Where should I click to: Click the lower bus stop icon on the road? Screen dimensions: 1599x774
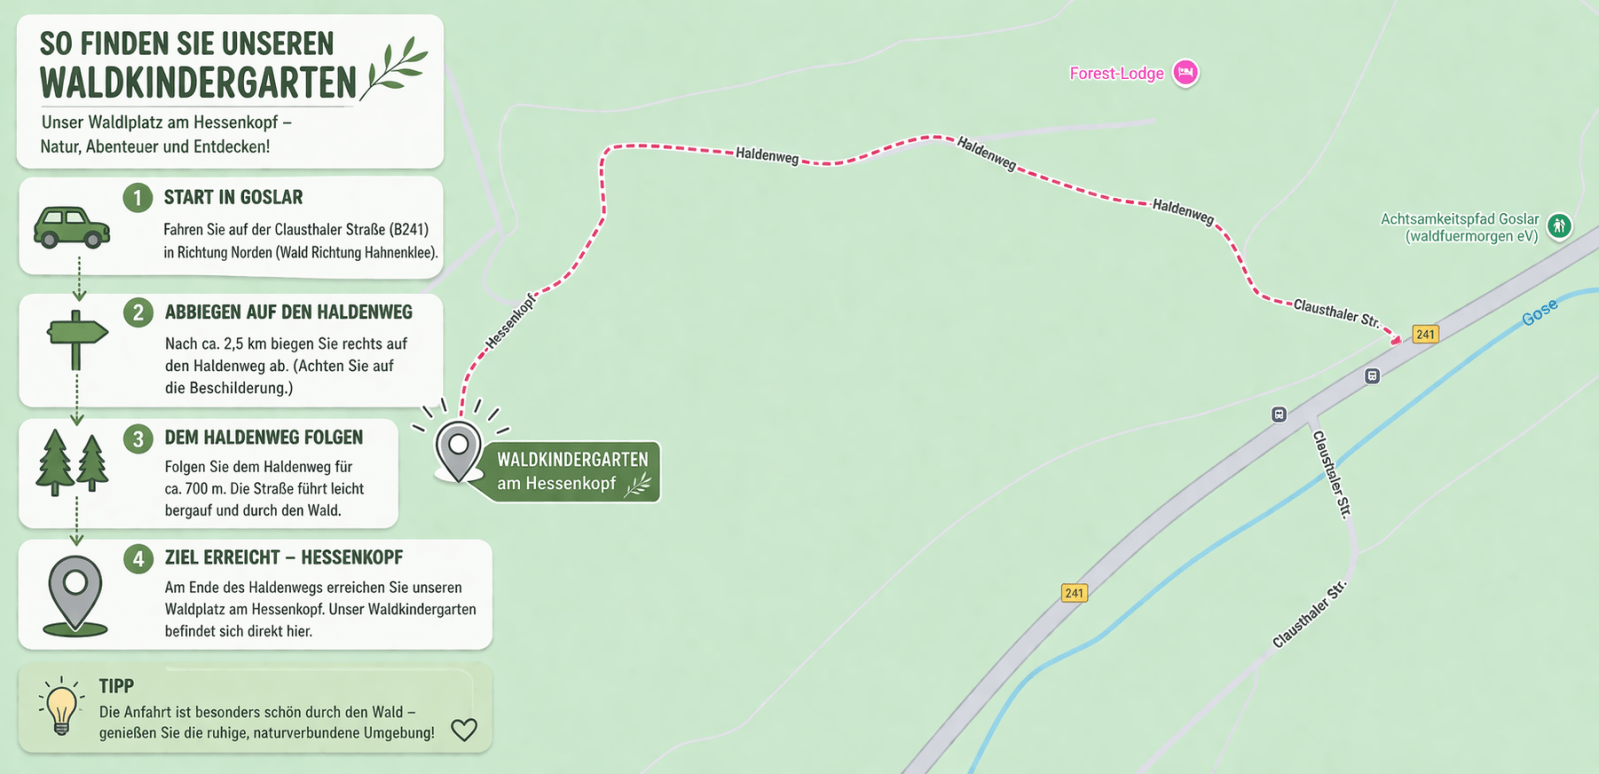[x=1279, y=414]
